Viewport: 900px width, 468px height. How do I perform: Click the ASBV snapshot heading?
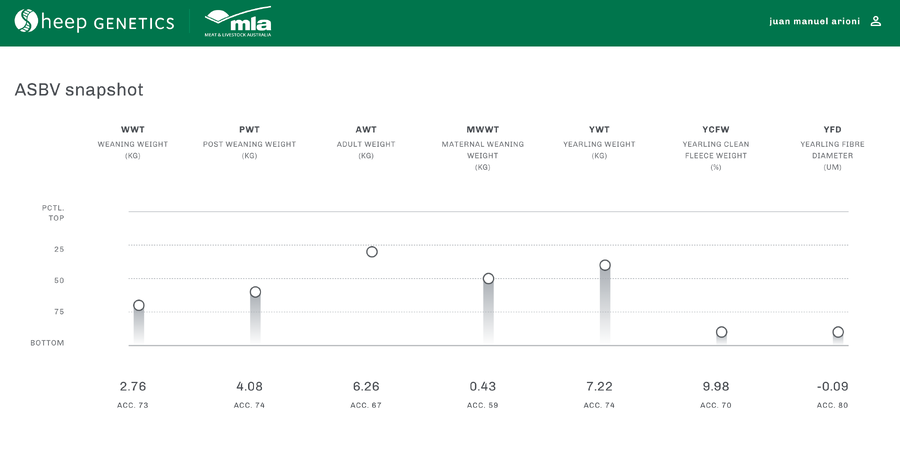tap(79, 90)
